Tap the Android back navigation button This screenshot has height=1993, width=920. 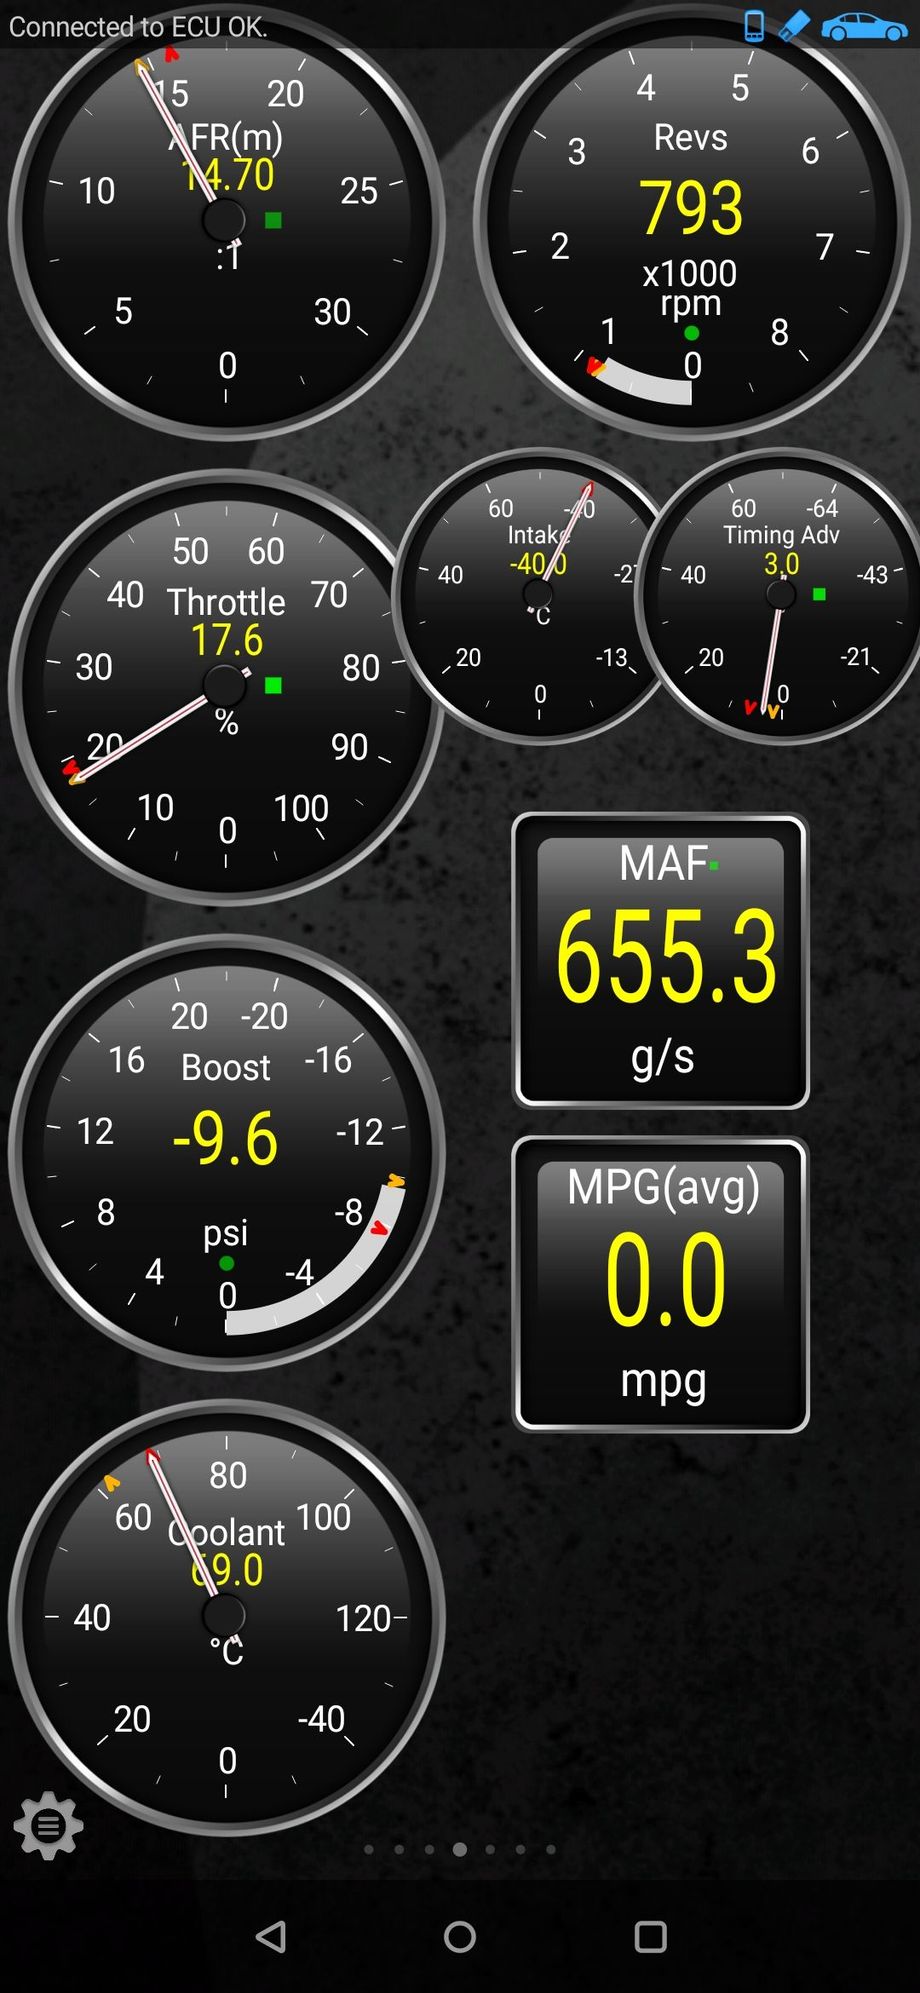tap(271, 1937)
